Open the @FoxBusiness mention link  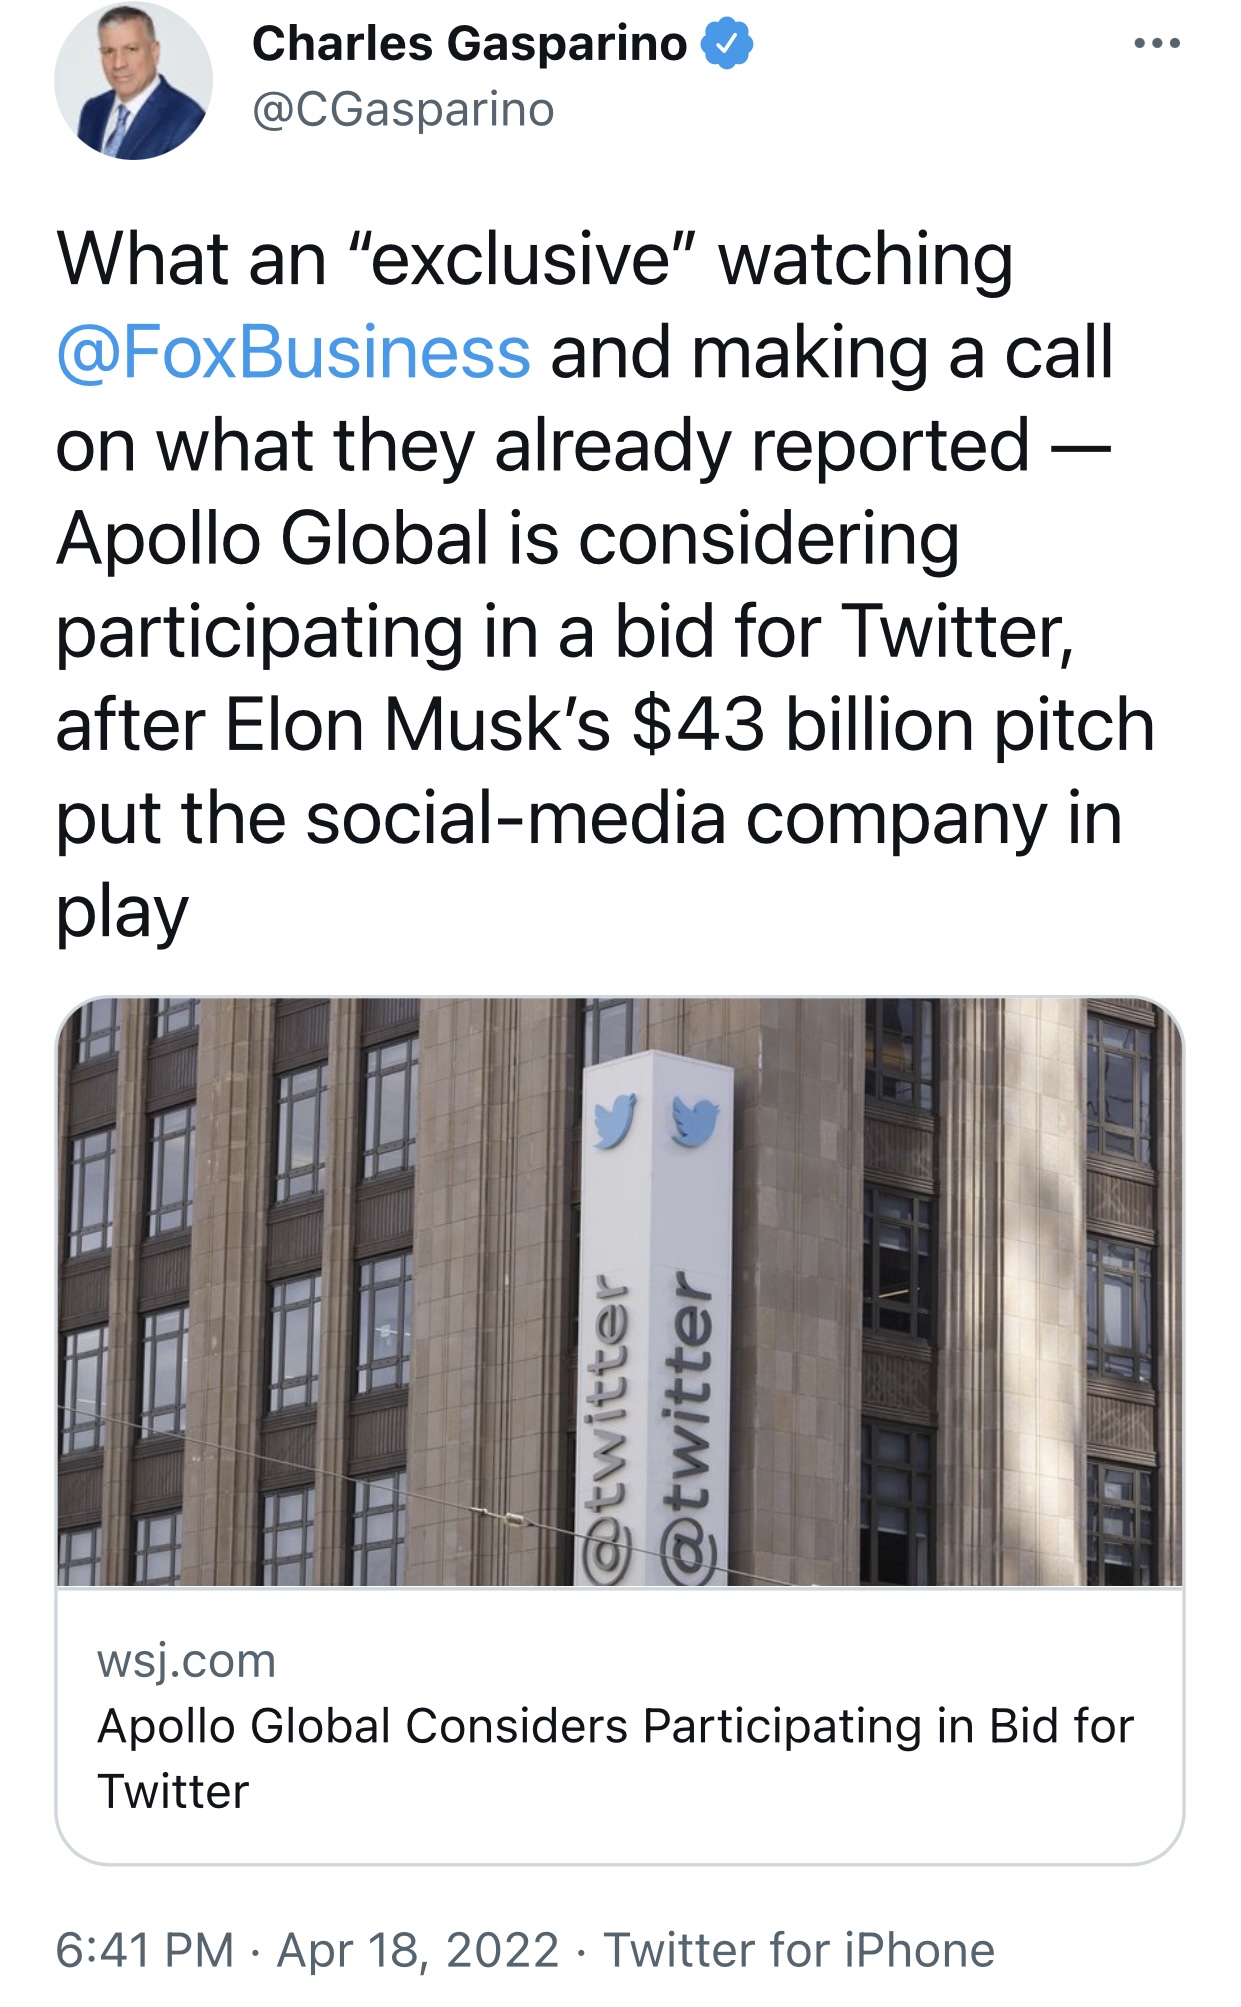click(x=293, y=353)
